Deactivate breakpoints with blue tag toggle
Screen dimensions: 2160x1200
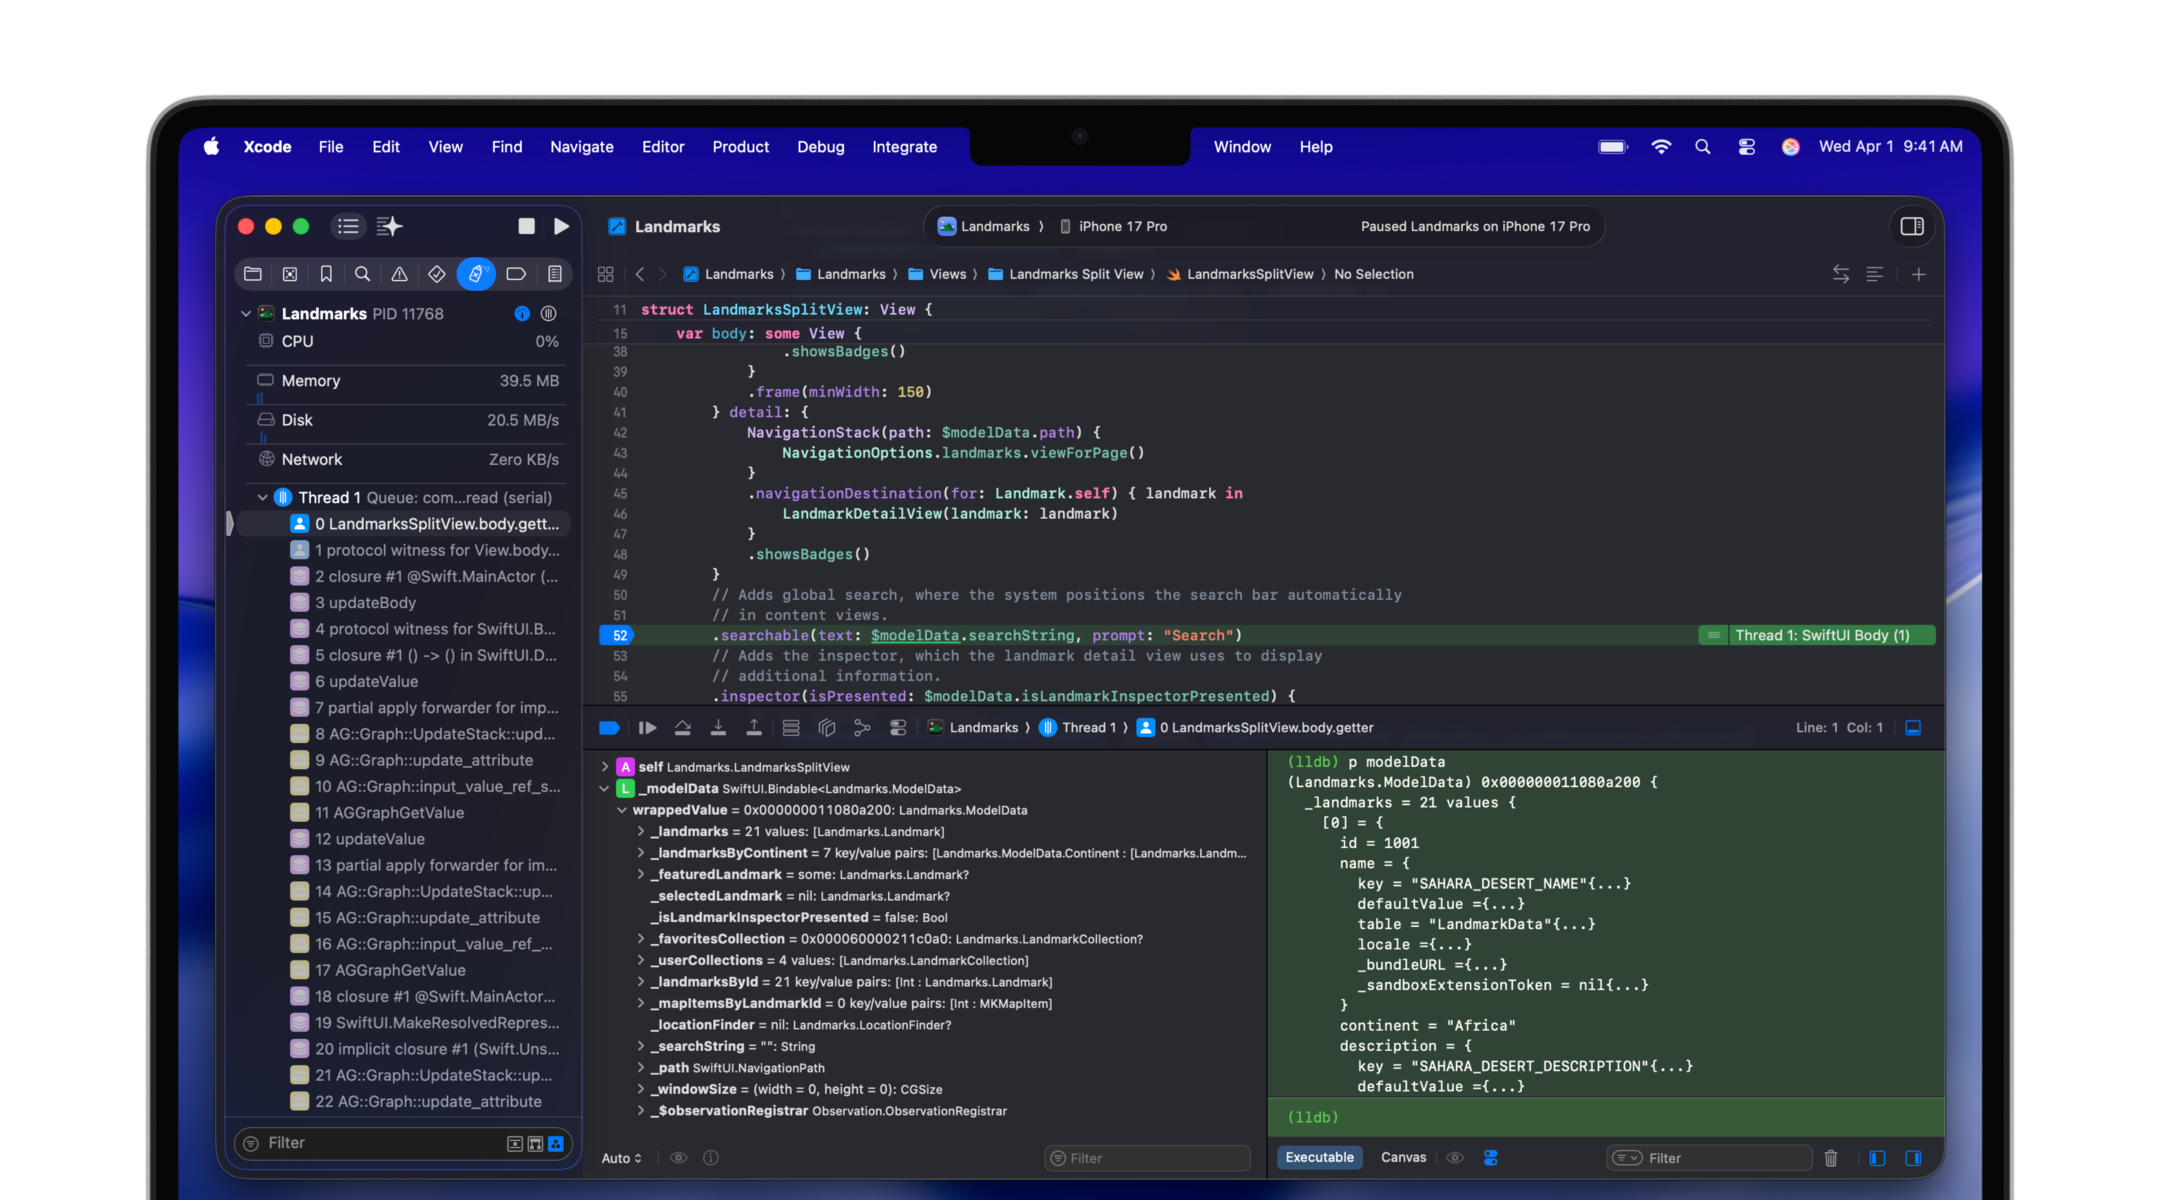(x=609, y=728)
